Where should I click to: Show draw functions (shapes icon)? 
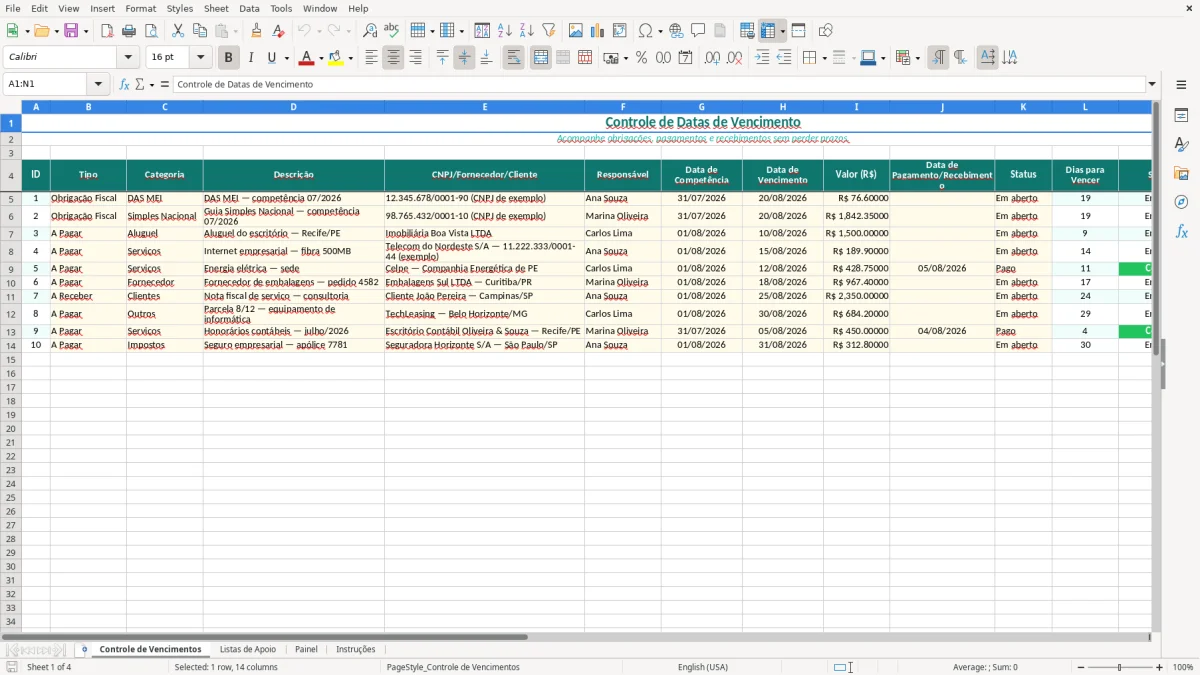pyautogui.click(x=826, y=31)
